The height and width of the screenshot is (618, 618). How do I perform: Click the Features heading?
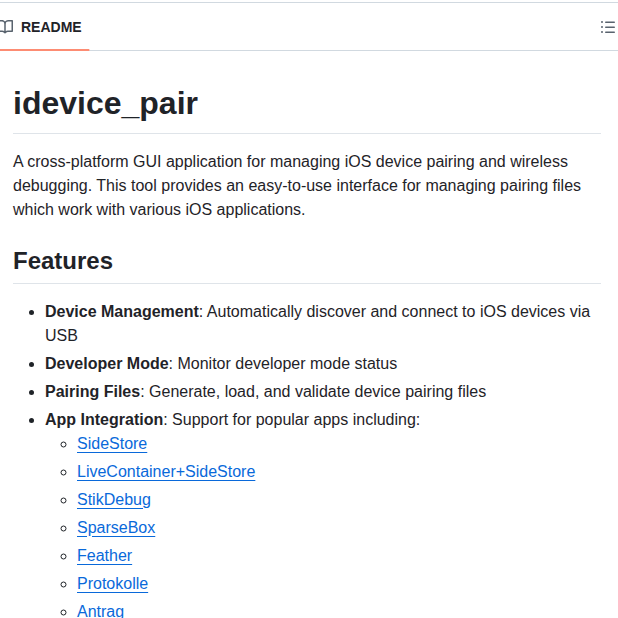[x=63, y=261]
